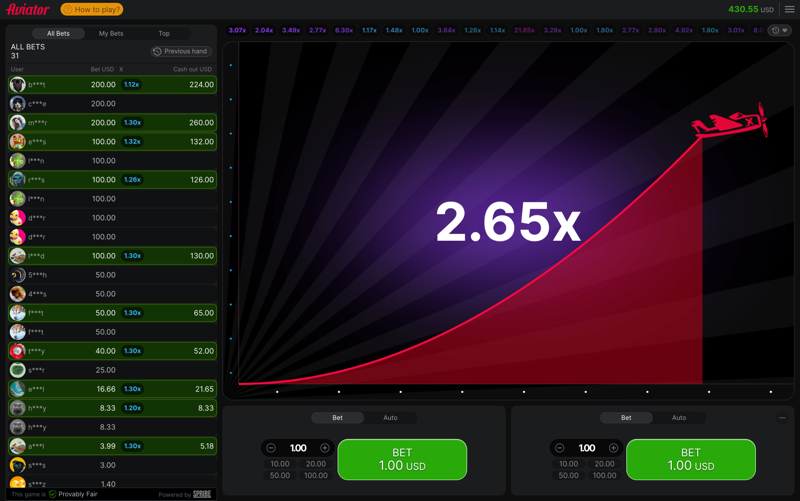Click the red airplane on the graph
Image resolution: width=800 pixels, height=501 pixels.
pyautogui.click(x=732, y=122)
